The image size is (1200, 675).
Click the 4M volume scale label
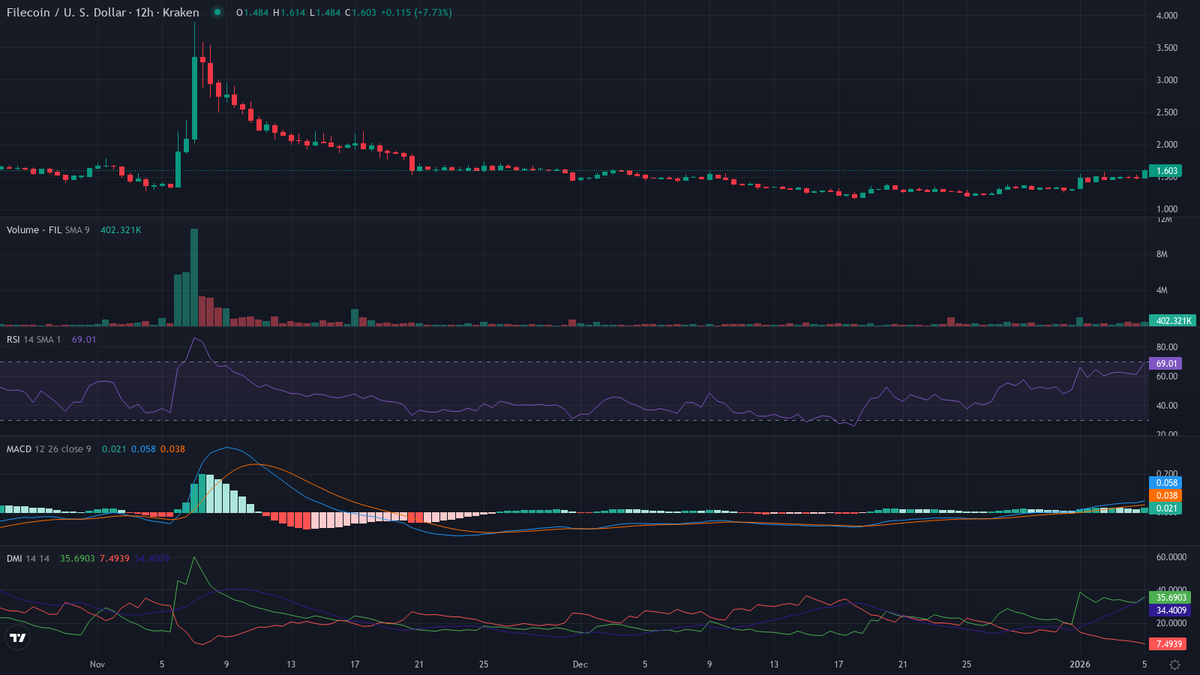tap(1162, 291)
